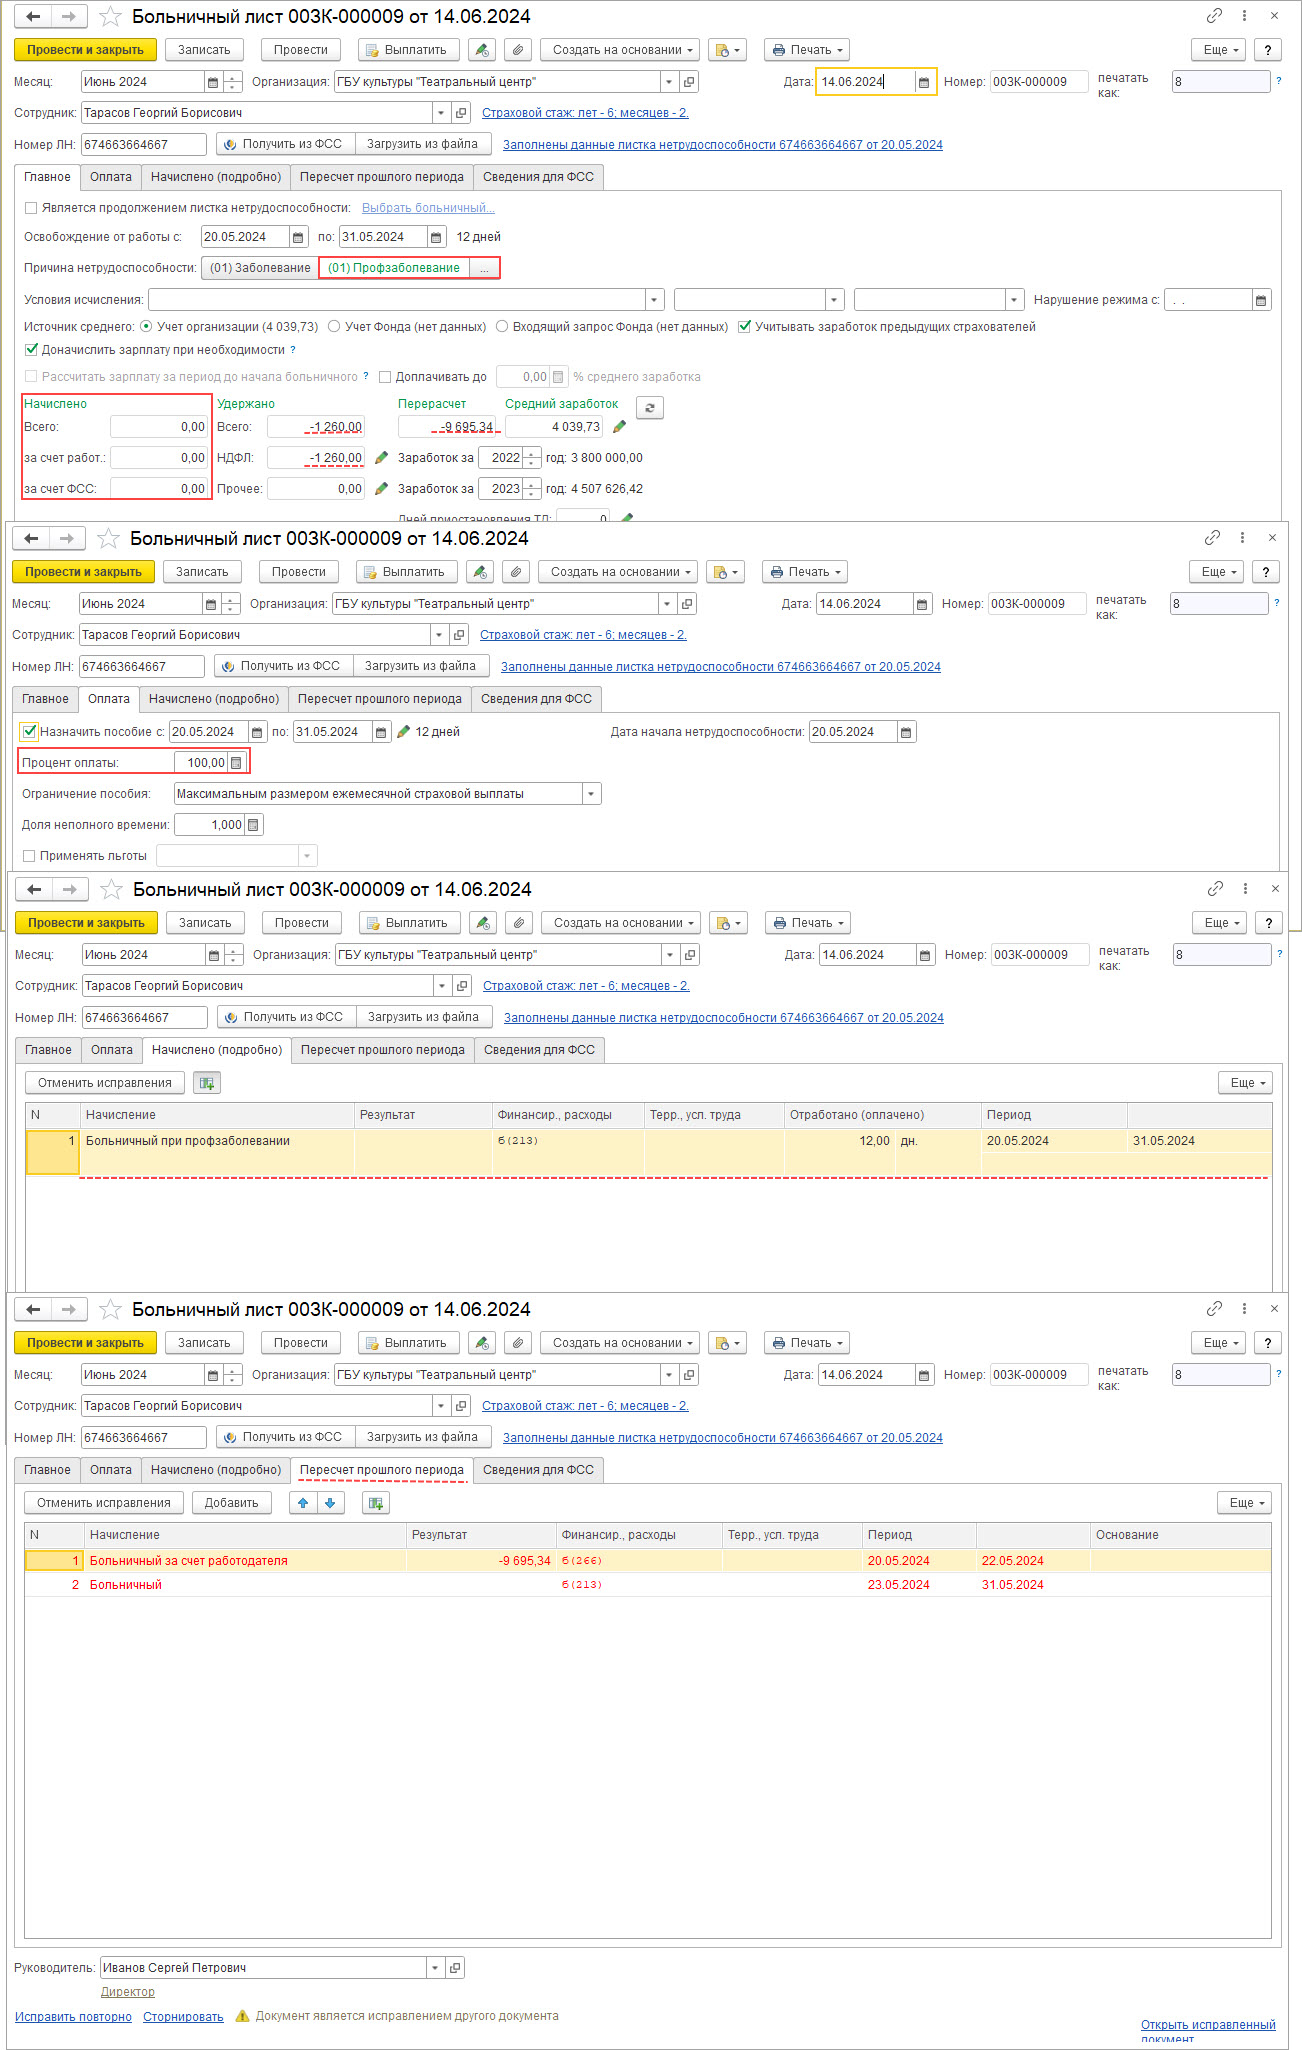Open the calendar next to start date 20.05.2024 on Главное tab

298,237
